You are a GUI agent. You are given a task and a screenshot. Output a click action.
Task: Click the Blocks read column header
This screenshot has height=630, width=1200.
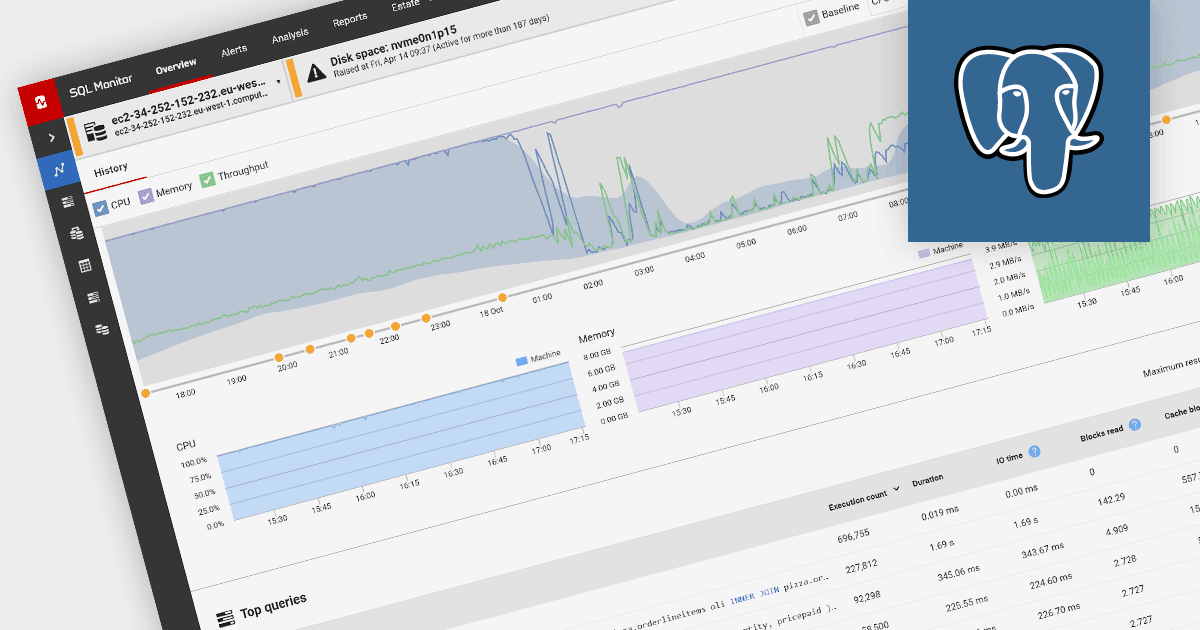(1102, 432)
